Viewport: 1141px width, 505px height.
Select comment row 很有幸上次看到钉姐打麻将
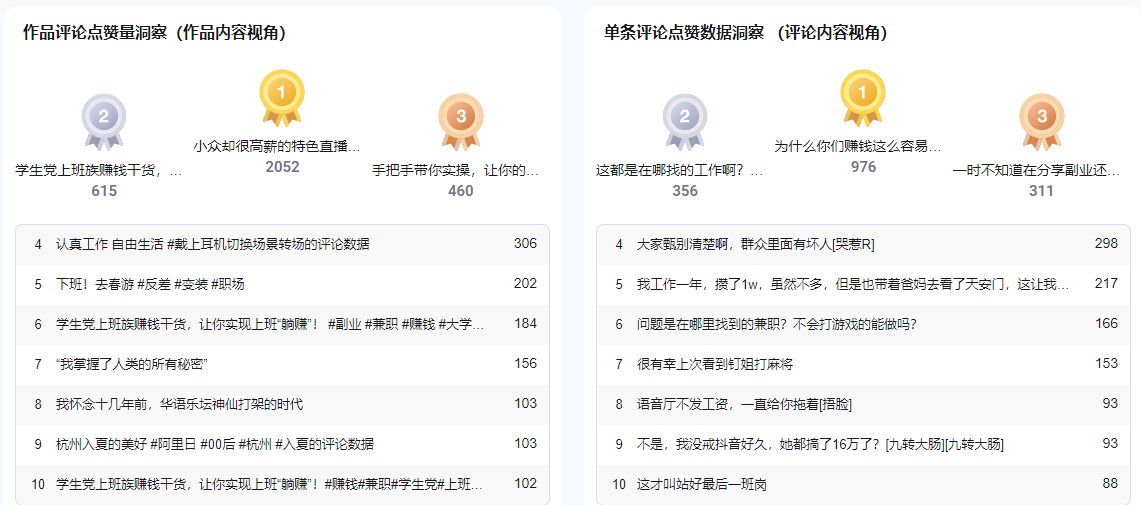[715, 364]
